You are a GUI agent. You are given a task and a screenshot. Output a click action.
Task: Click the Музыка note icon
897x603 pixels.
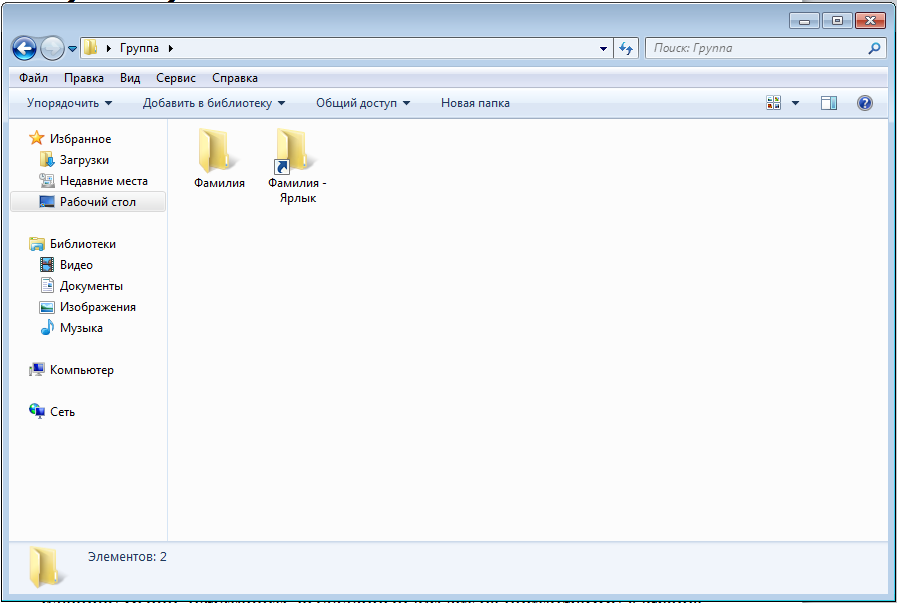point(47,328)
